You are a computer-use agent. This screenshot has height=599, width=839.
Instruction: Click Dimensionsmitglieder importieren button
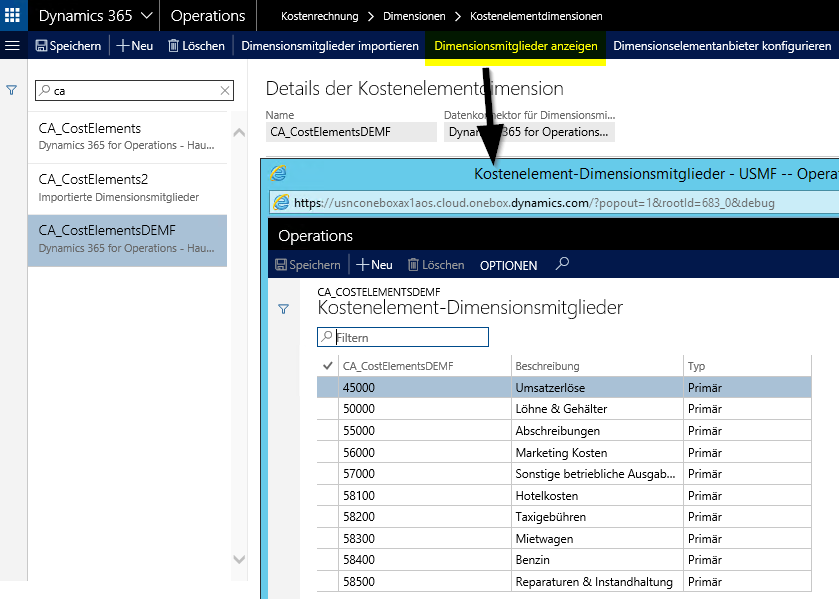(x=330, y=46)
